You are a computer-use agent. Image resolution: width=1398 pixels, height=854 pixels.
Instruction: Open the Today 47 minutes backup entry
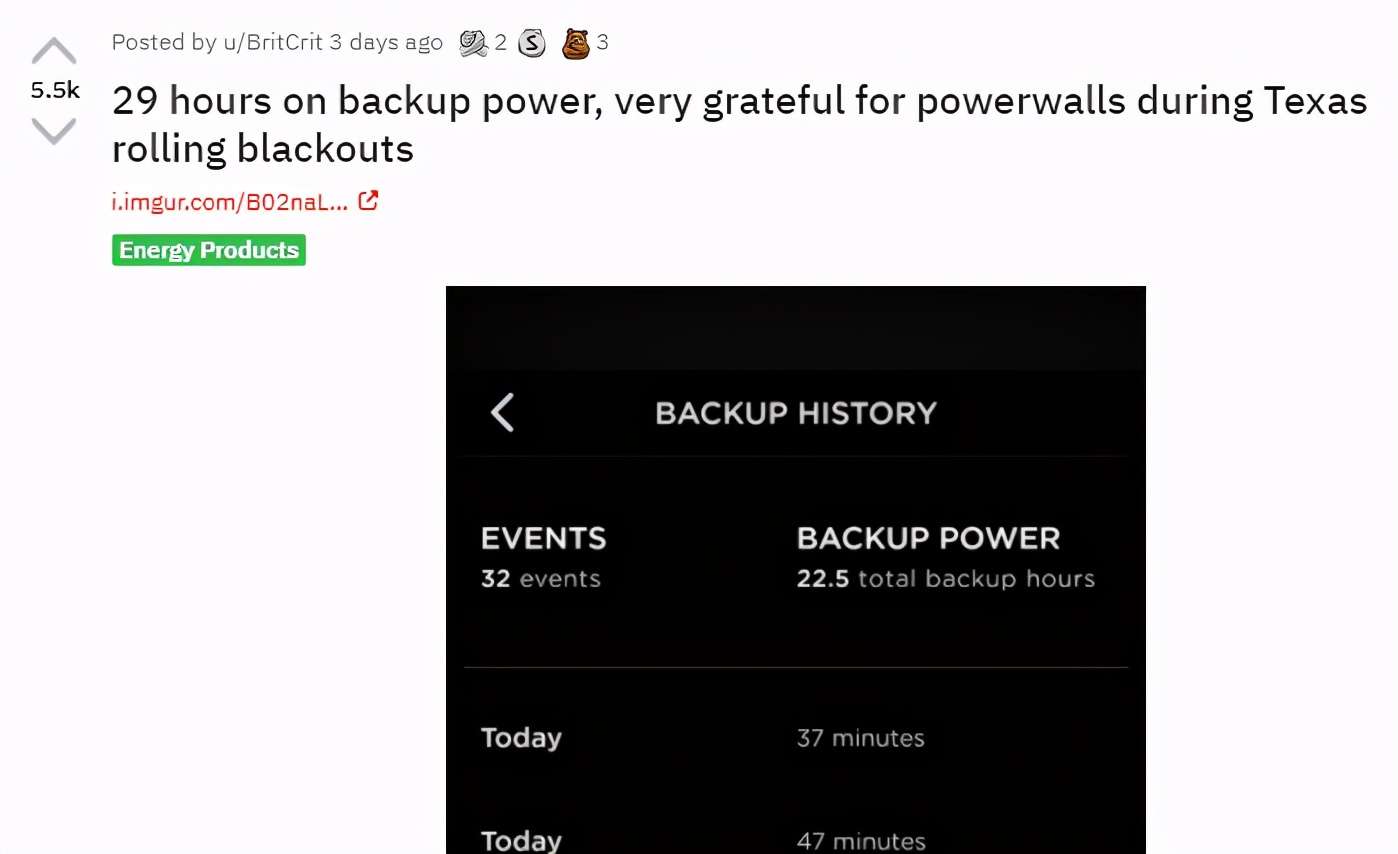tap(795, 840)
